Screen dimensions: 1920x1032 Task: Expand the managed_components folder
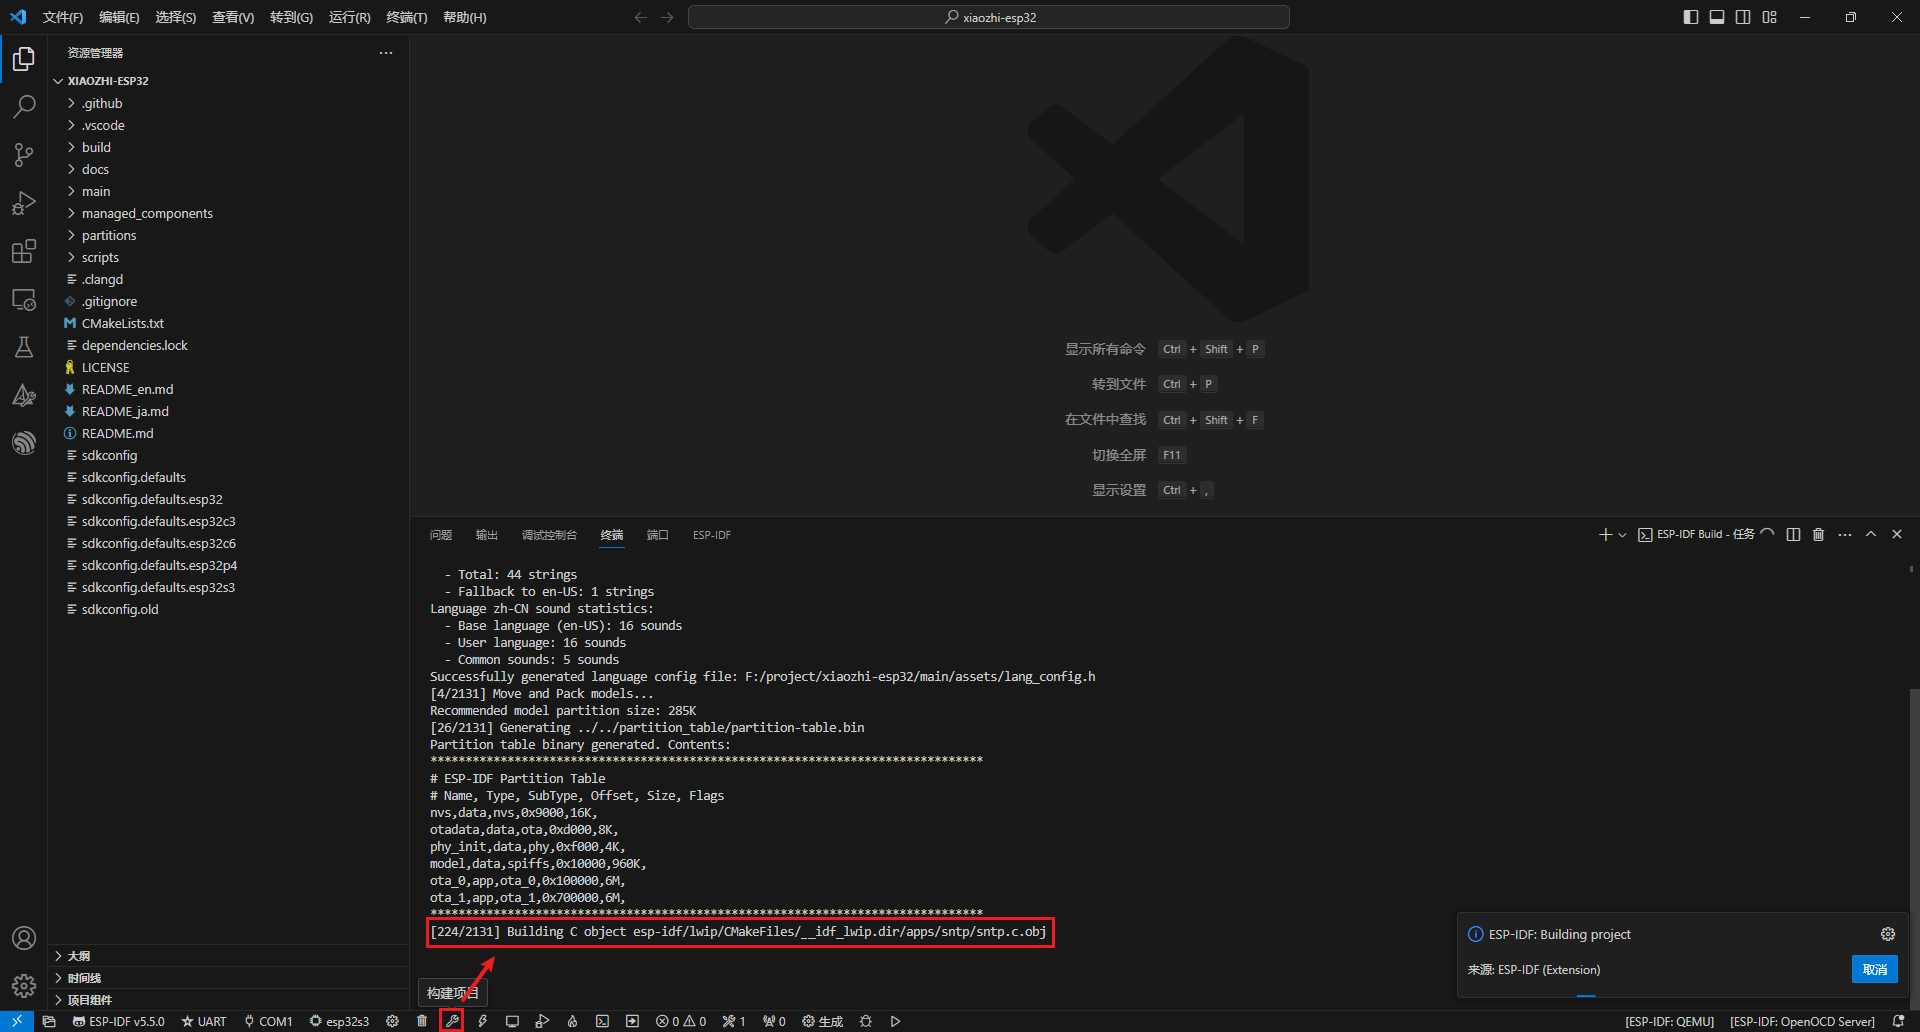tap(147, 213)
